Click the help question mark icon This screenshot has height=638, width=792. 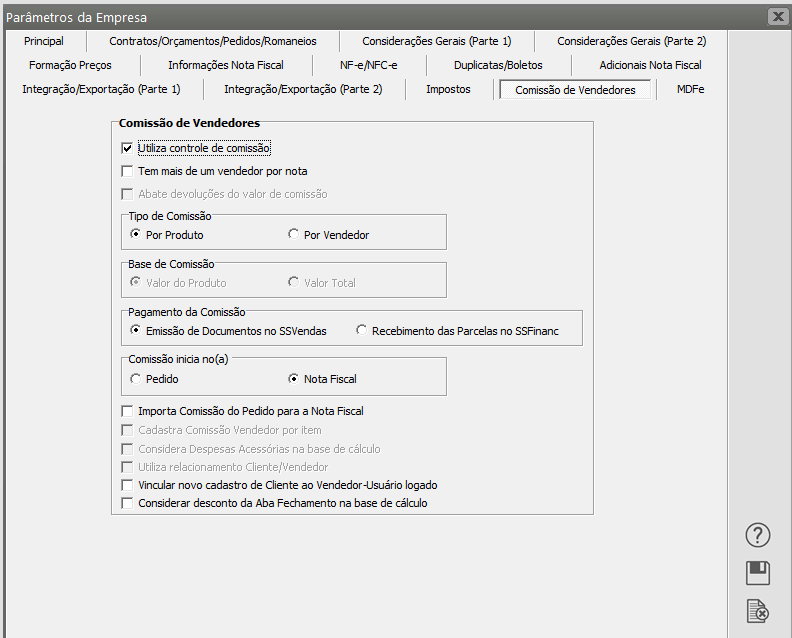[758, 535]
